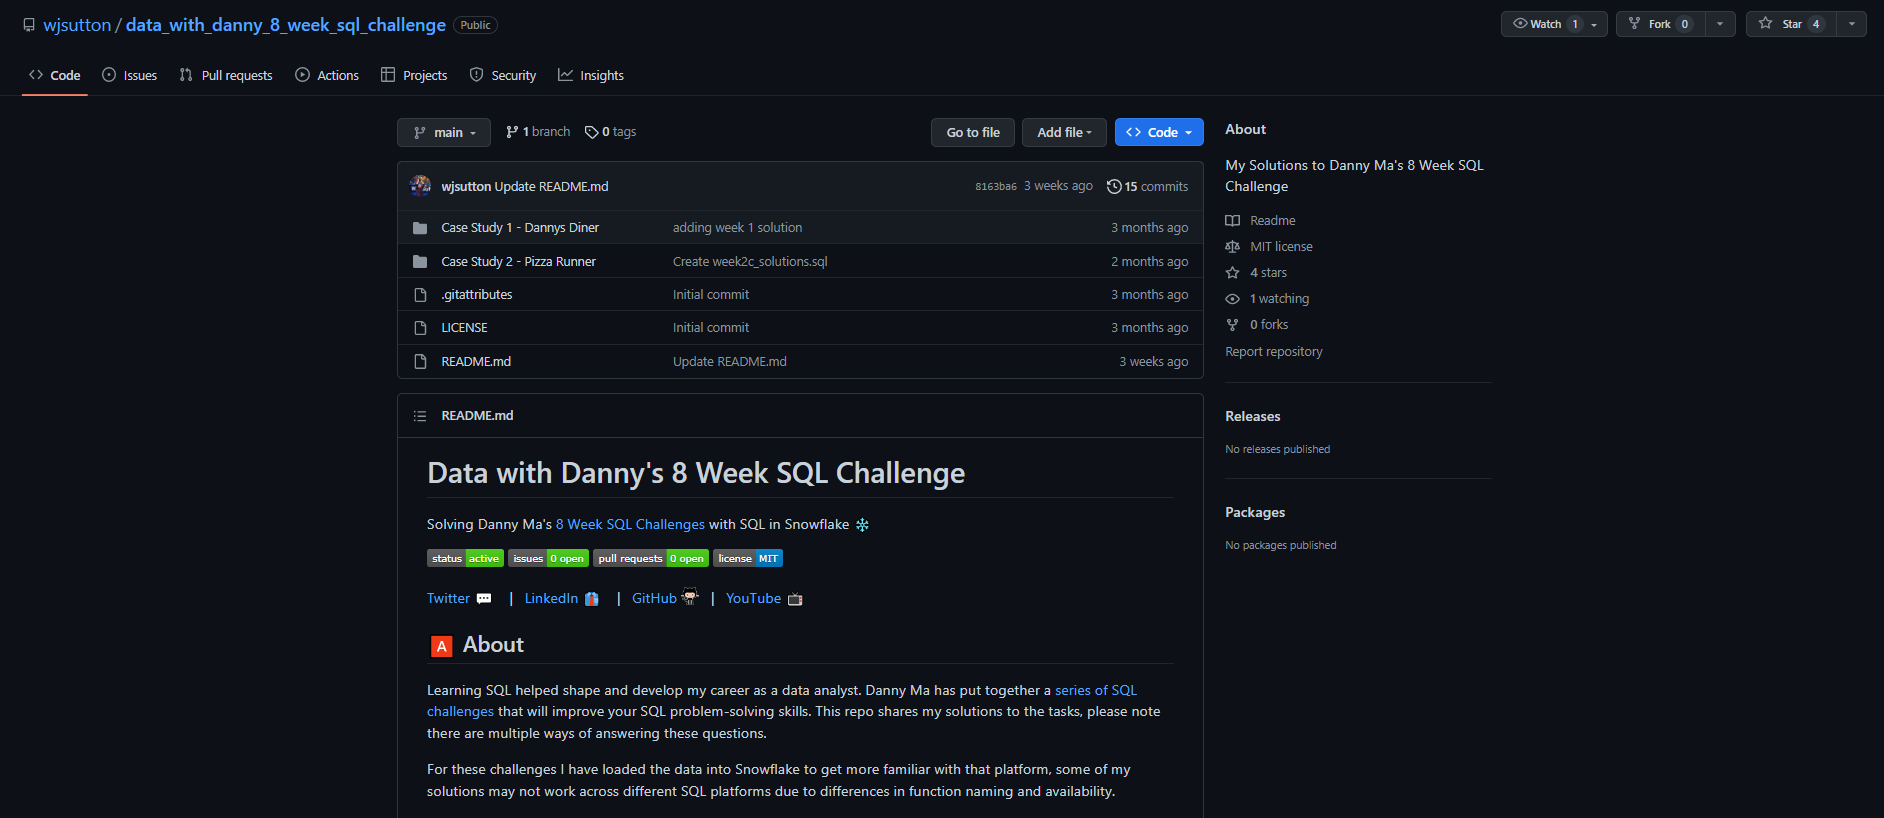1884x818 pixels.
Task: Click the tags icon showing 0 tags
Action: [591, 132]
